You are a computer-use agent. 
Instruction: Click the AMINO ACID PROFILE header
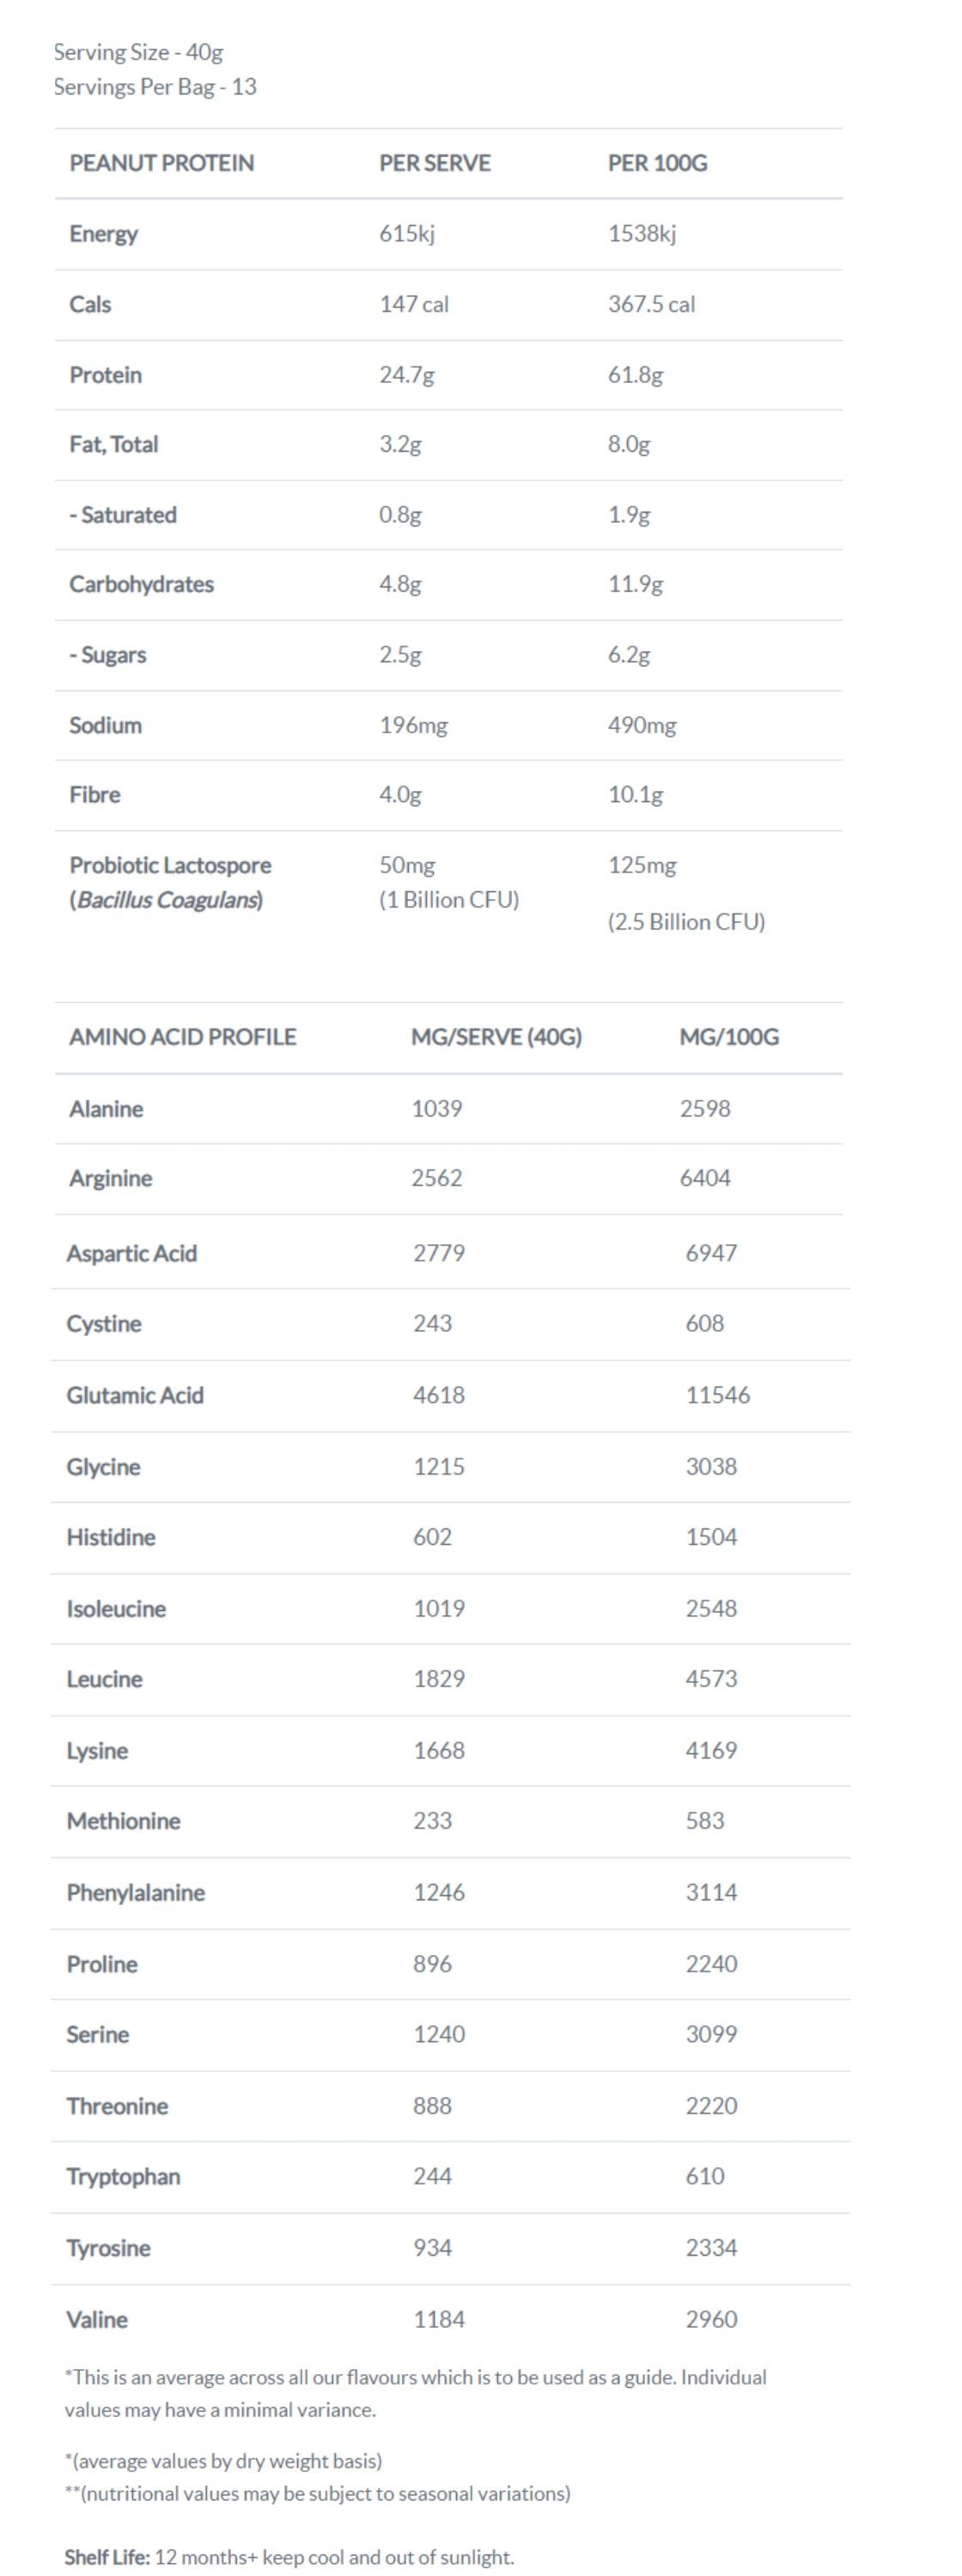coord(182,1037)
